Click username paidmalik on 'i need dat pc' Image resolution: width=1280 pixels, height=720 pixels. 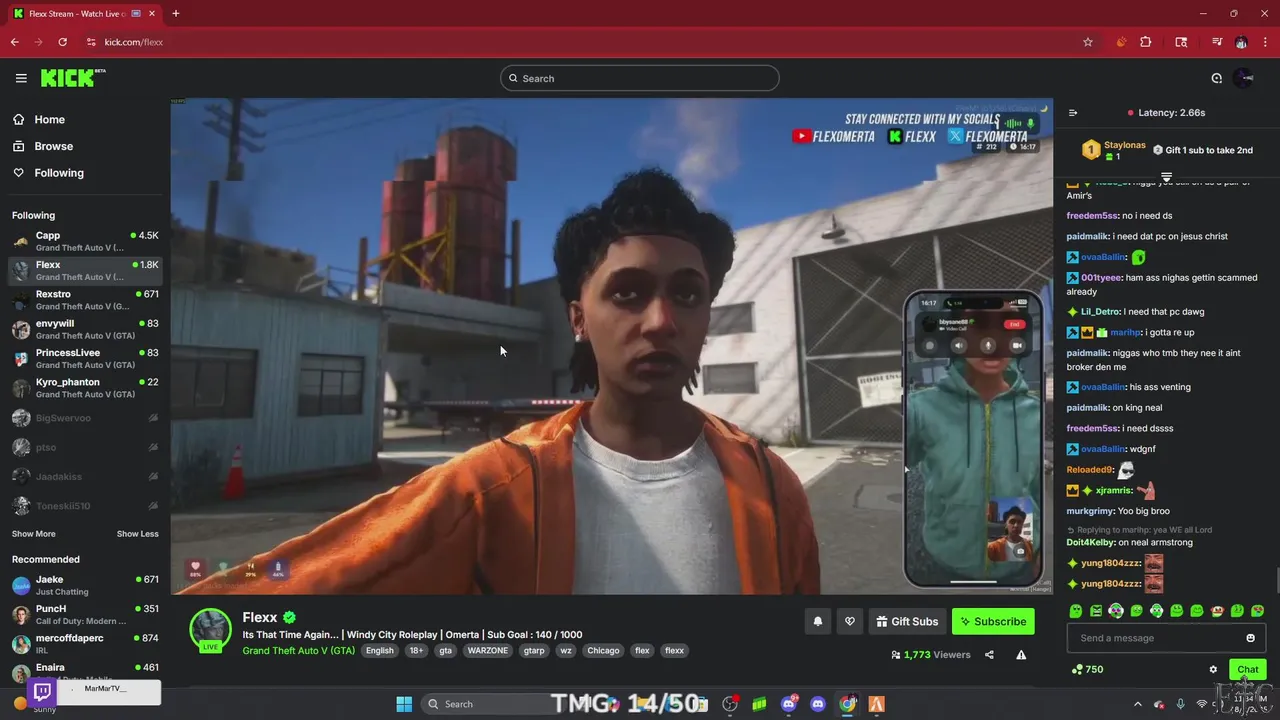click(1088, 236)
